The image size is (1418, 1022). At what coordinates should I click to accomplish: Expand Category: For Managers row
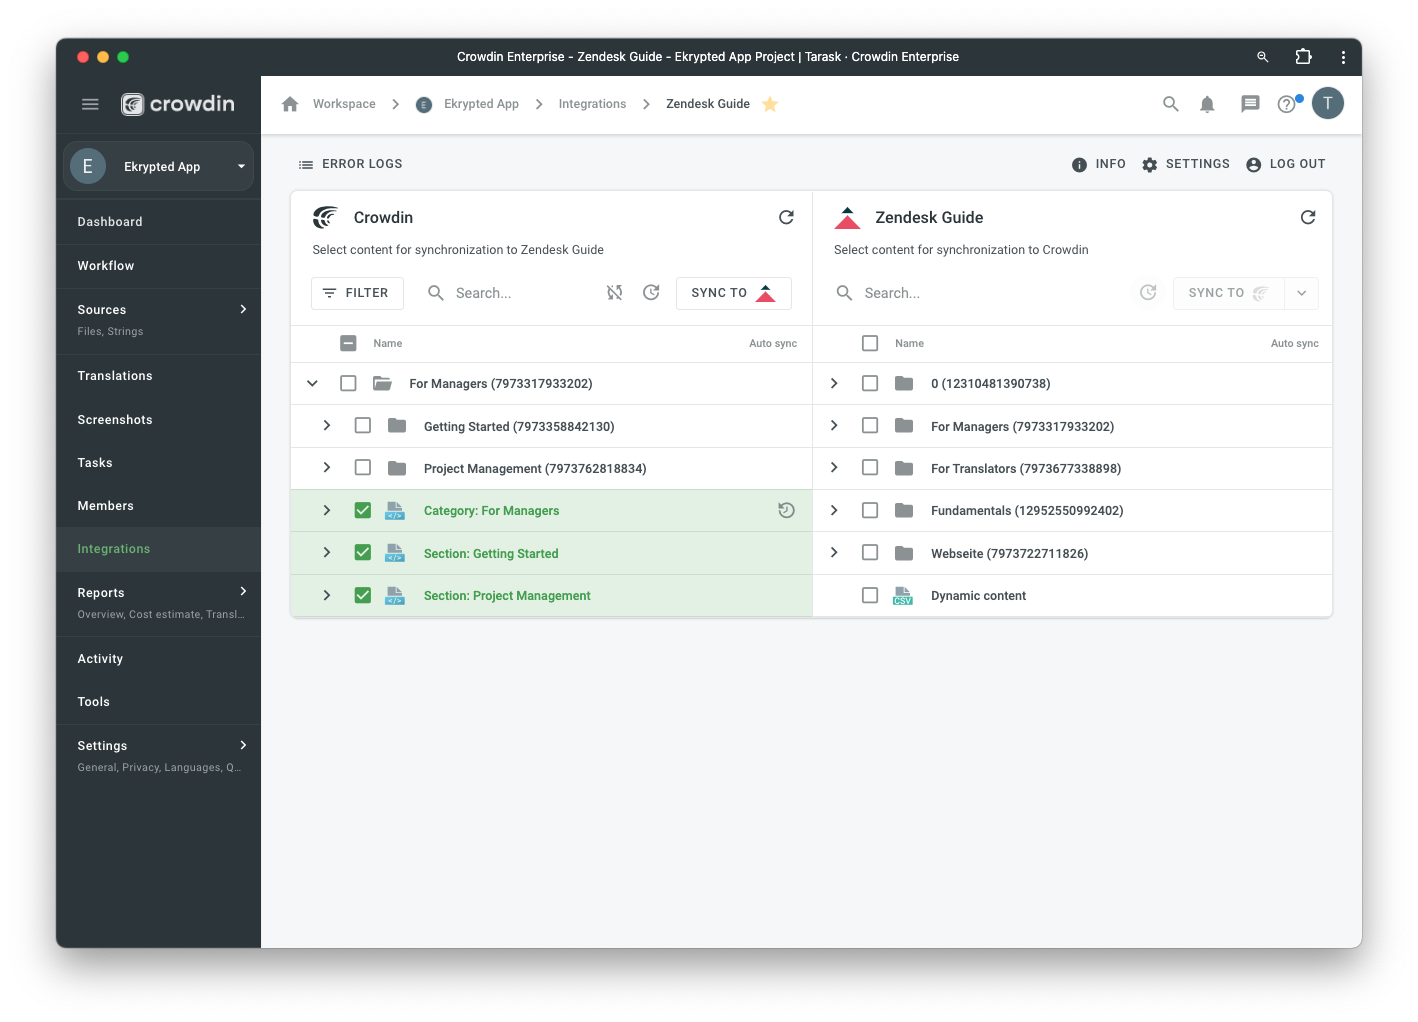tap(327, 510)
